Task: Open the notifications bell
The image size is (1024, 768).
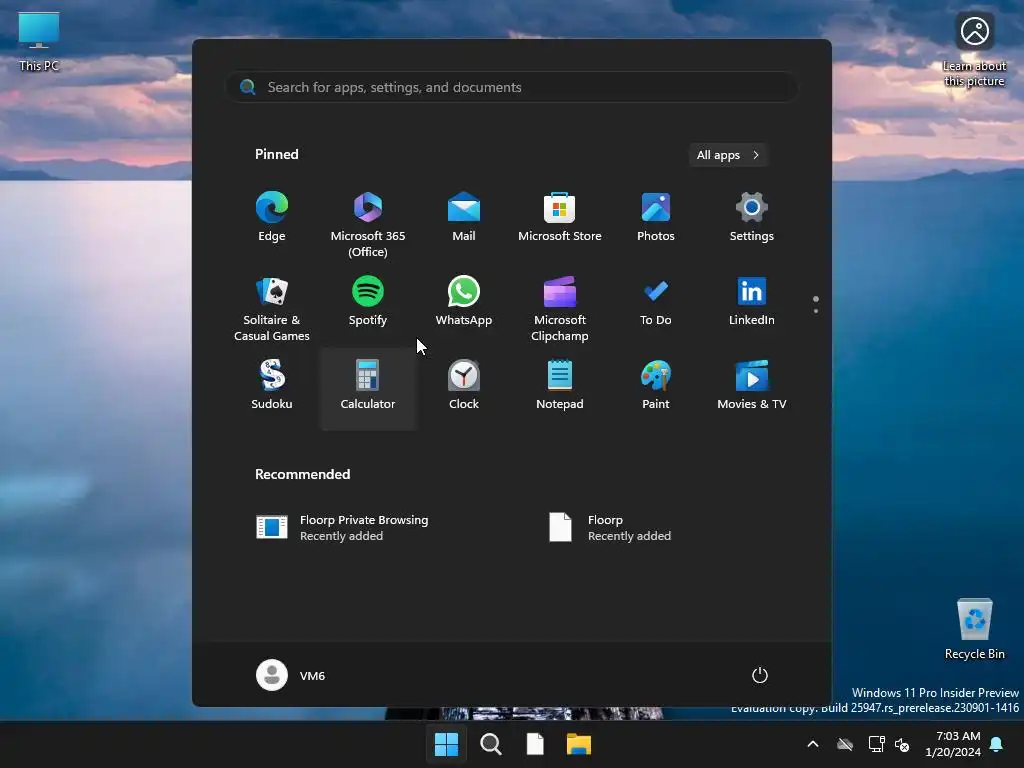Action: (x=997, y=744)
